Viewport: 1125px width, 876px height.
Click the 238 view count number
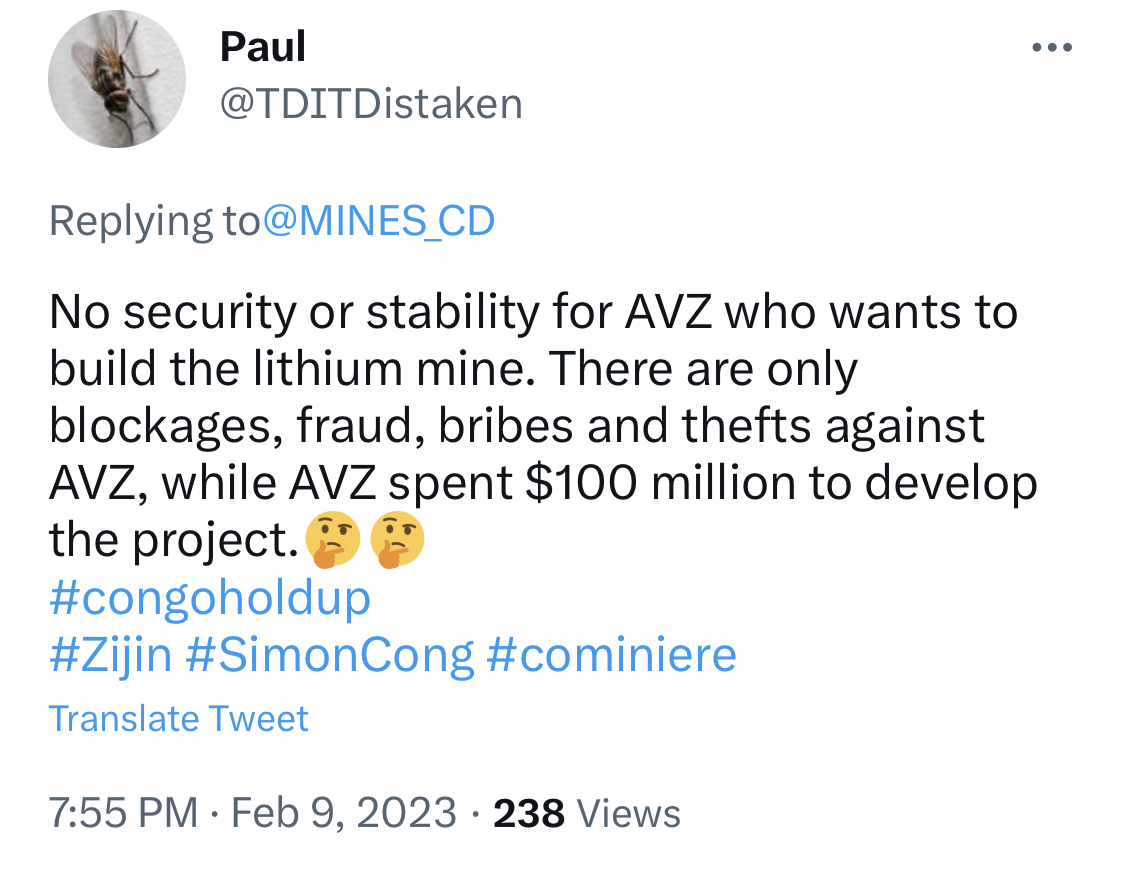tap(530, 813)
